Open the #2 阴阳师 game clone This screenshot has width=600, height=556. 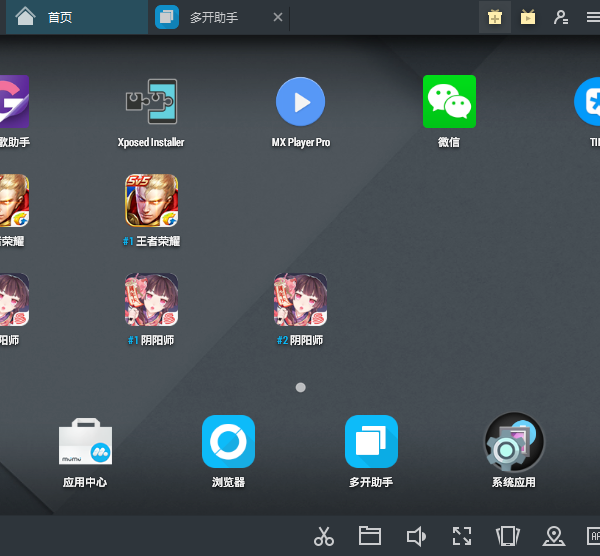[301, 300]
